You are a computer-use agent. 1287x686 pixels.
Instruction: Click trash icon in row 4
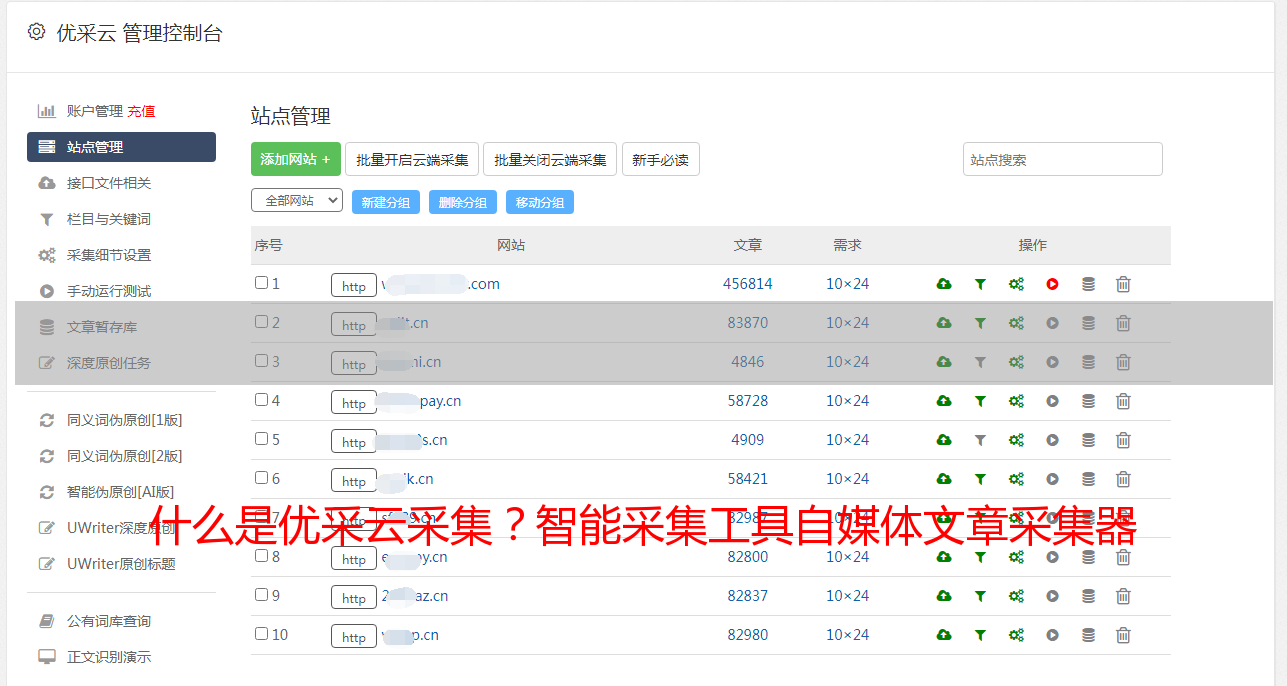pyautogui.click(x=1123, y=401)
